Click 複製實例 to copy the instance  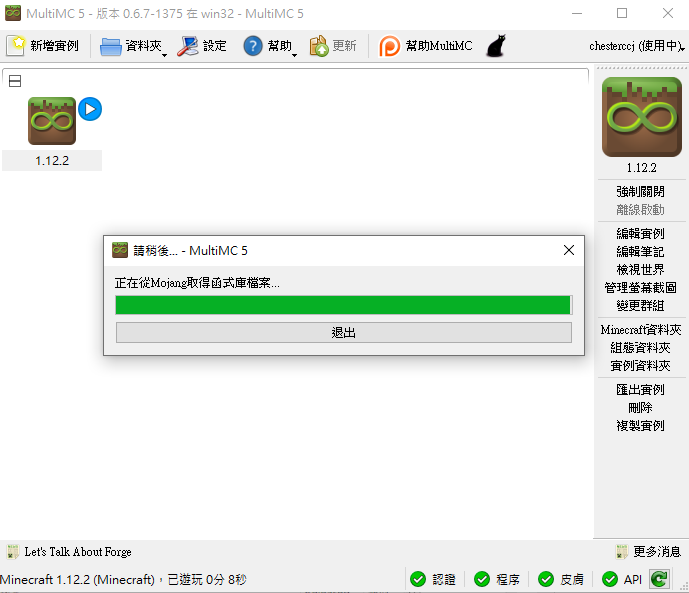click(640, 426)
